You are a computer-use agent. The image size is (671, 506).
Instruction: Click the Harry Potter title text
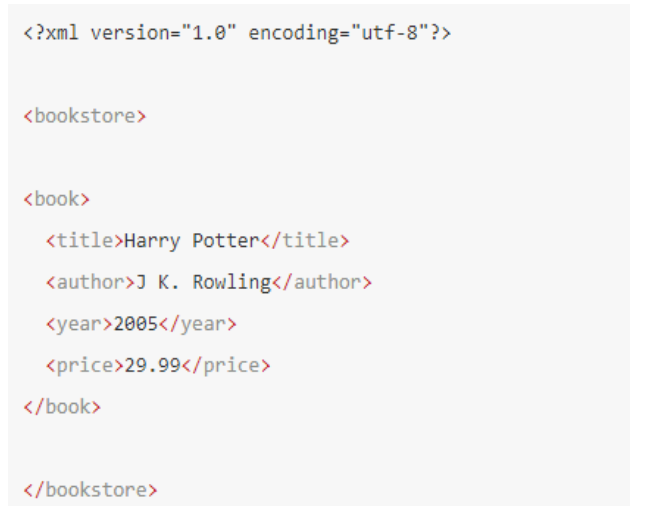tap(192, 241)
